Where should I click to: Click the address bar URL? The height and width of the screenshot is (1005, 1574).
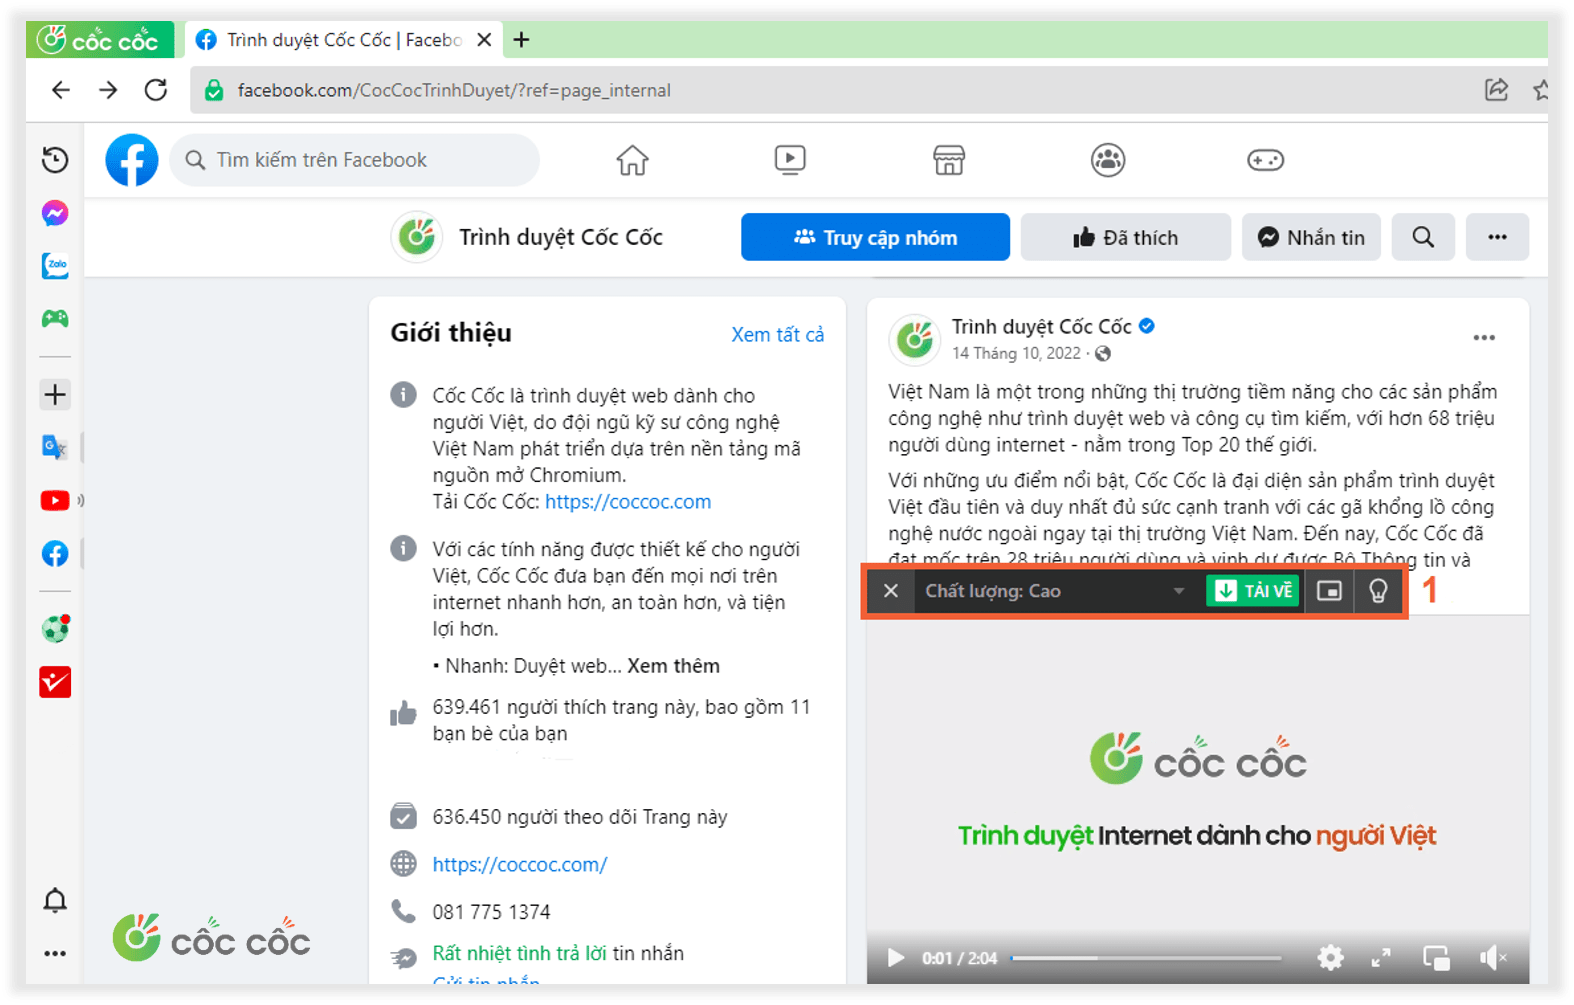click(x=454, y=91)
